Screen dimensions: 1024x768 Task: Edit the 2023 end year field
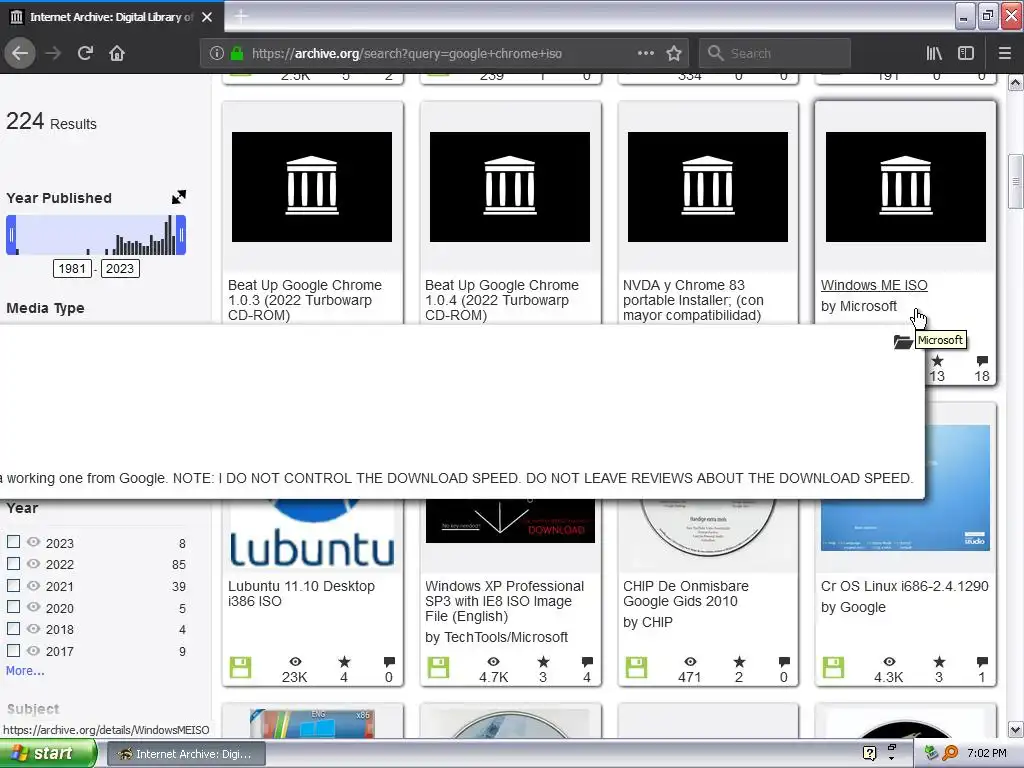tap(120, 268)
